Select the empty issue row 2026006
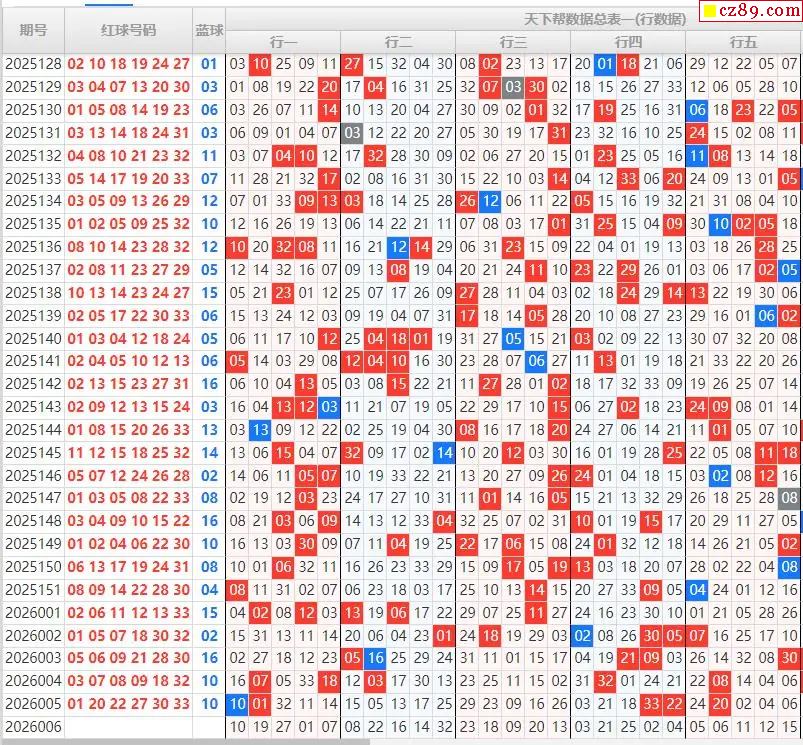 click(x=33, y=727)
